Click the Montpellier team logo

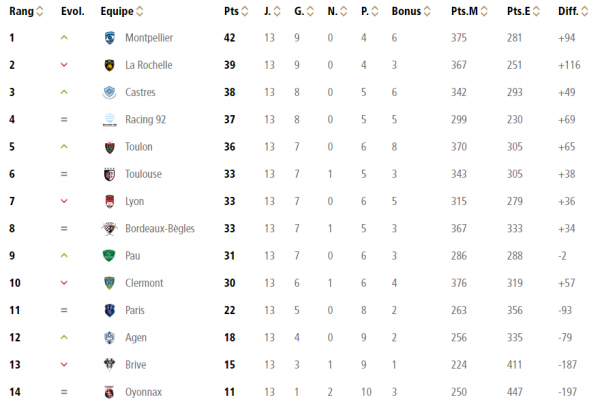coord(109,38)
